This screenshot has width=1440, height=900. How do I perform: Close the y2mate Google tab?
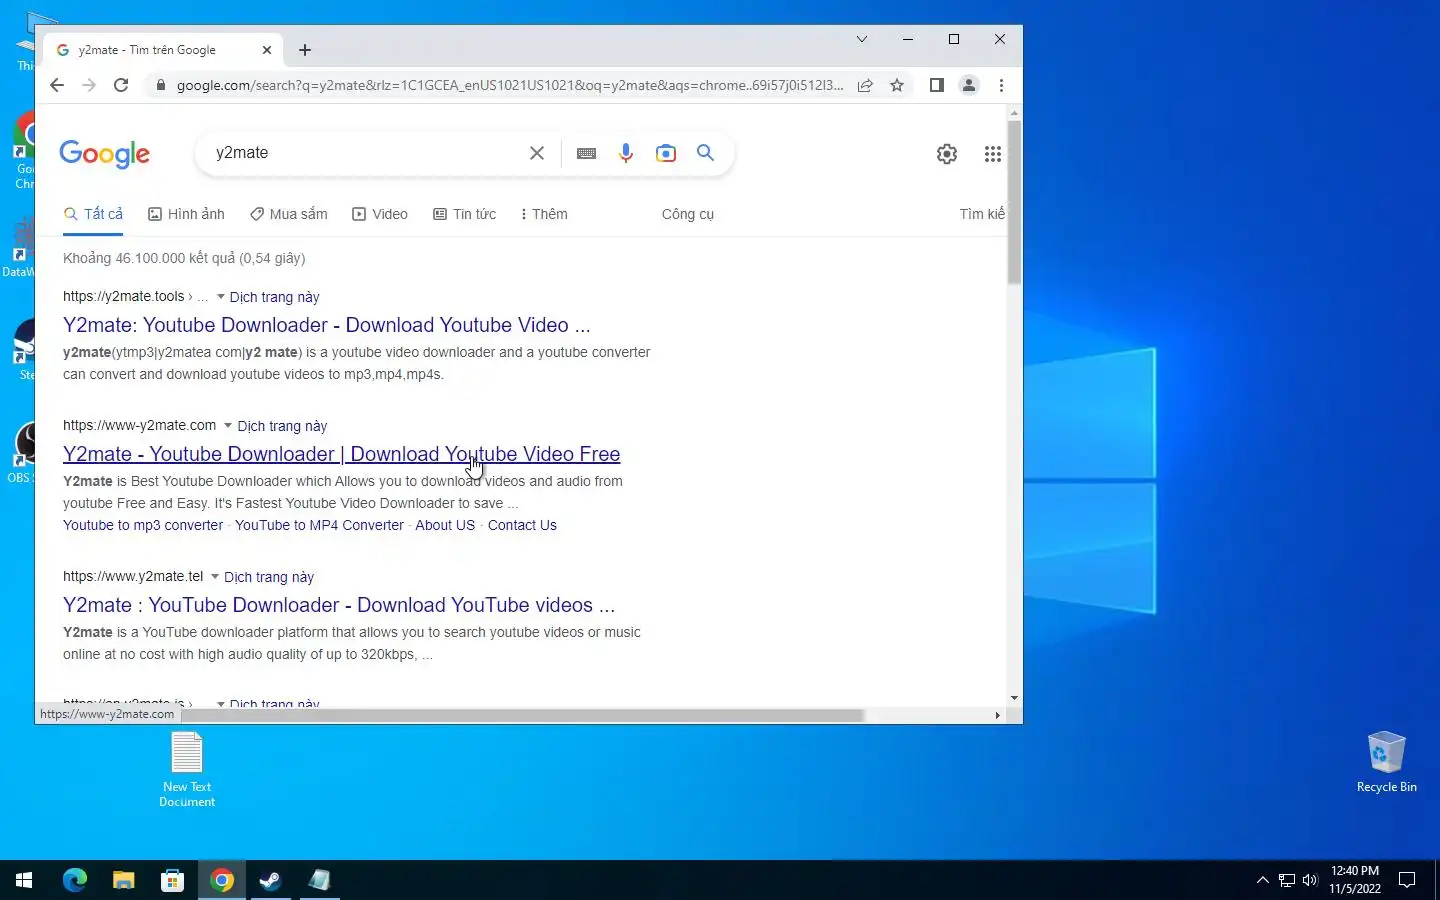pyautogui.click(x=267, y=50)
